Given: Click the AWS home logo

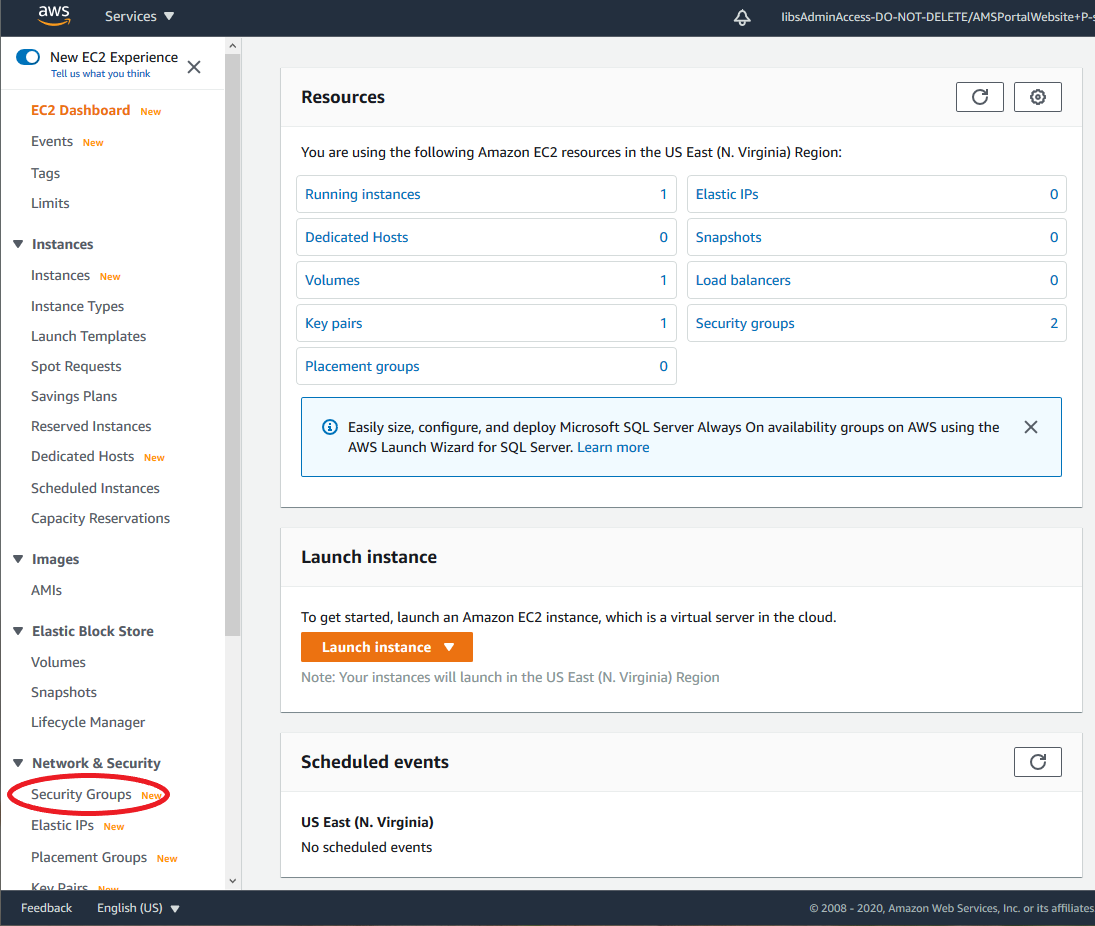Looking at the screenshot, I should pyautogui.click(x=53, y=17).
